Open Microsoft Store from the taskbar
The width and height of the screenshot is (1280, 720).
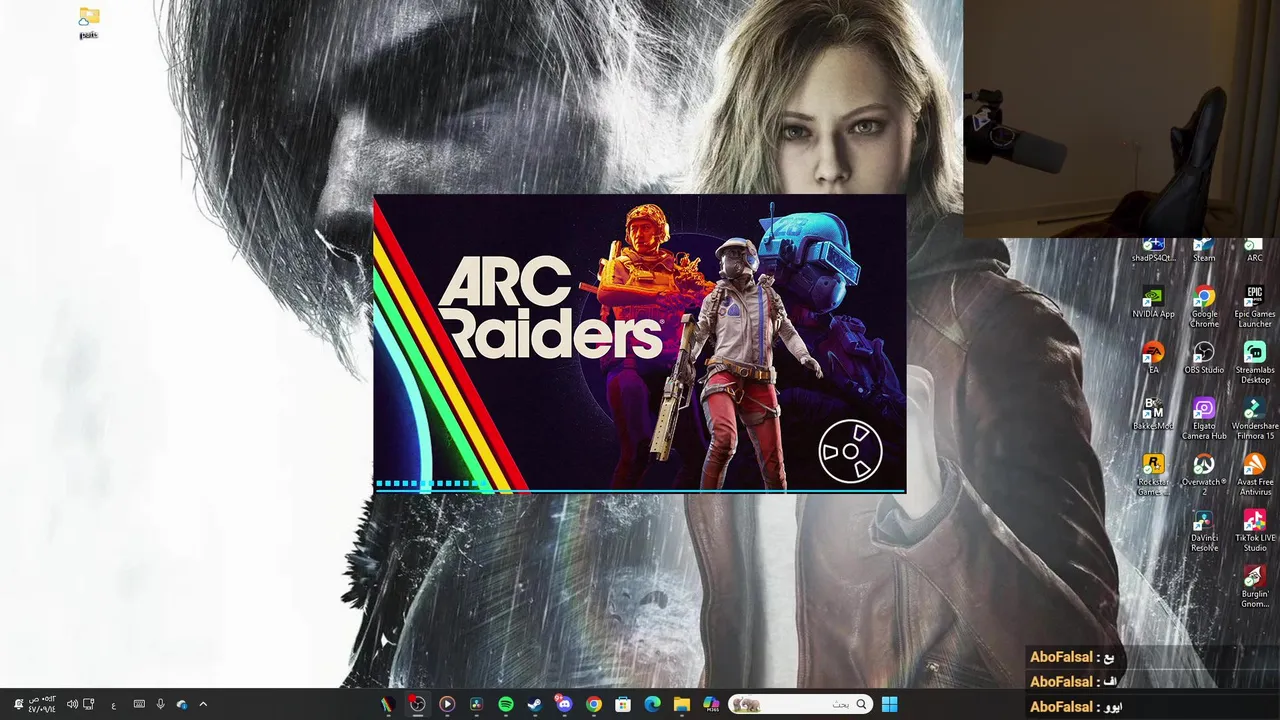[623, 704]
